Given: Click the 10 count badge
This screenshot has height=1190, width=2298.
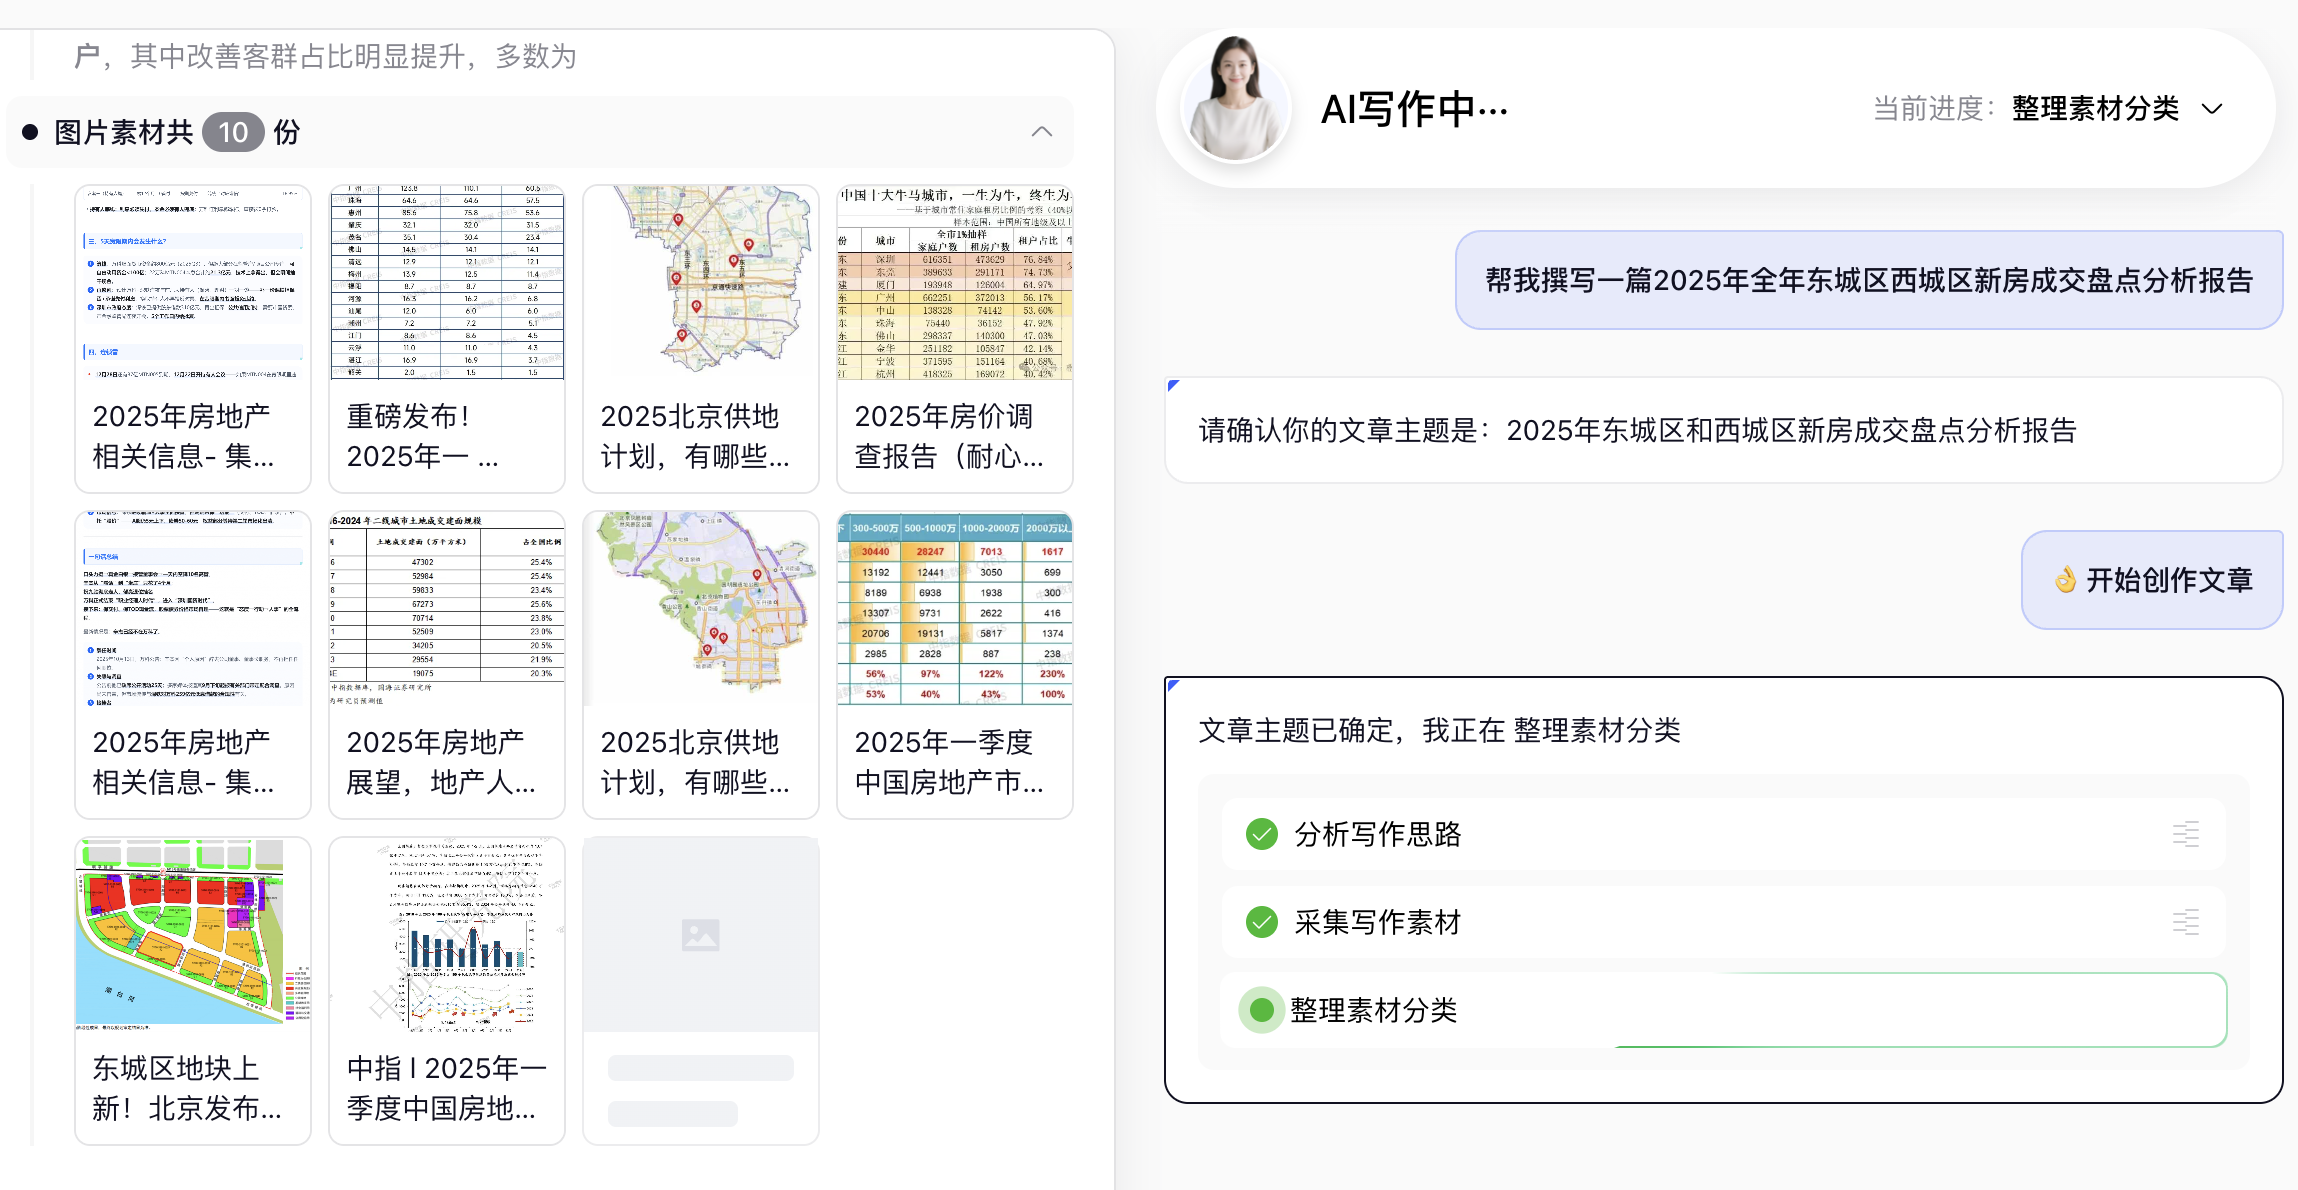Looking at the screenshot, I should pos(233,132).
